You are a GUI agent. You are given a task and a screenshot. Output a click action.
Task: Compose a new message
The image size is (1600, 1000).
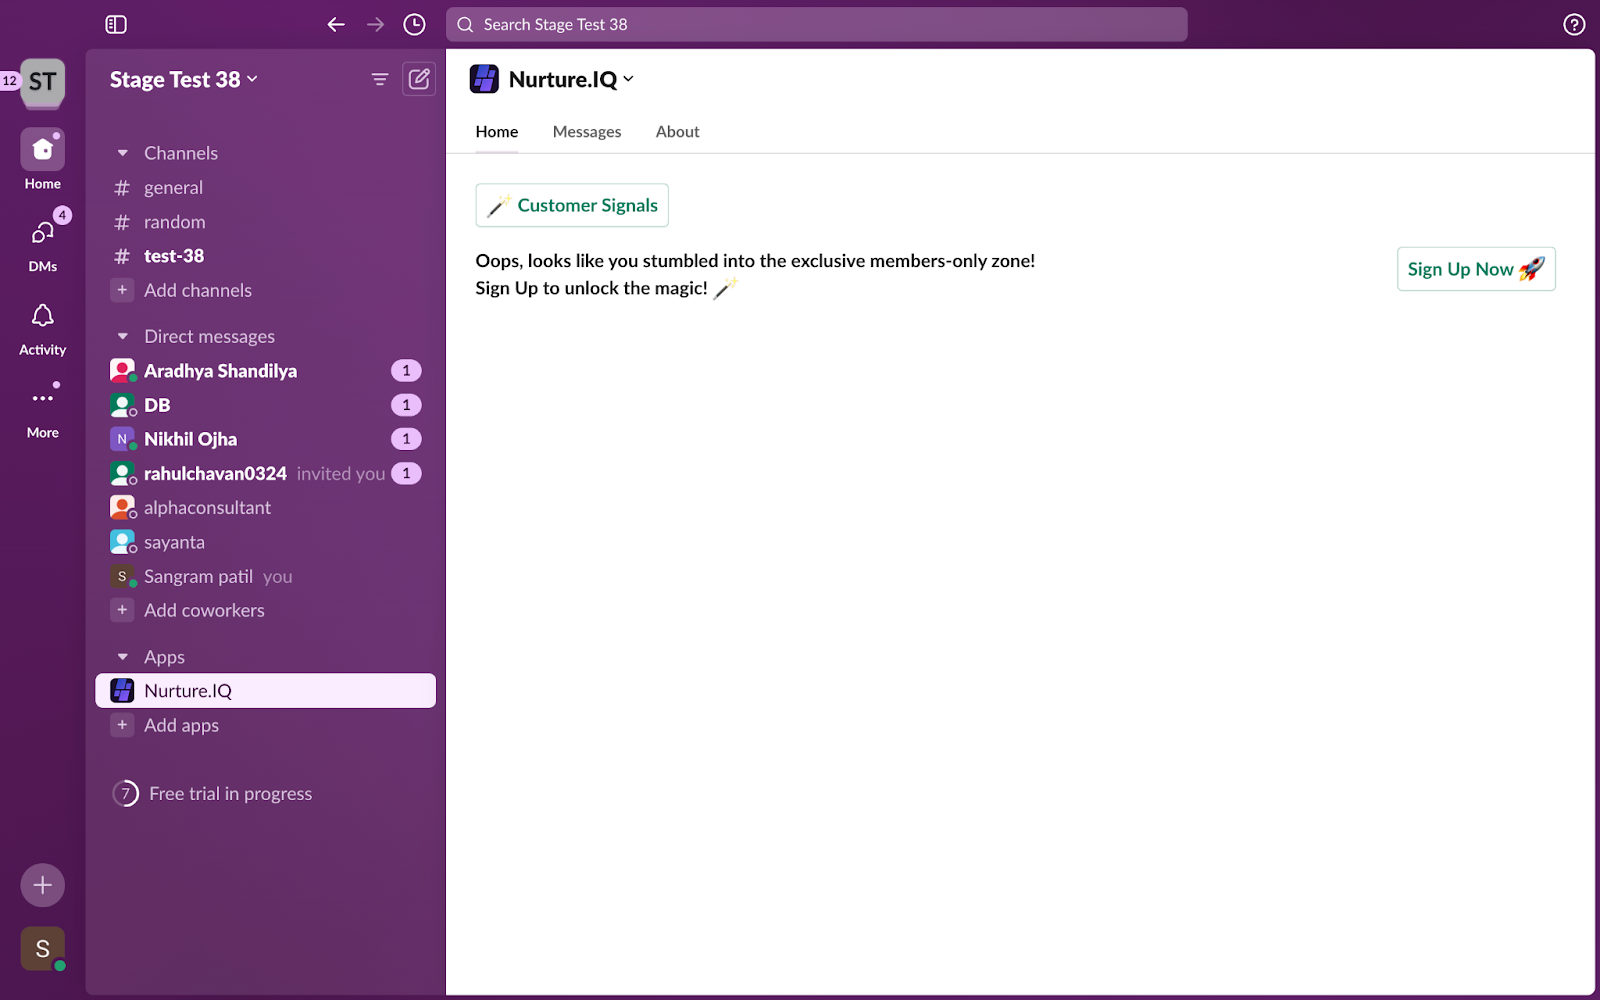[x=419, y=79]
